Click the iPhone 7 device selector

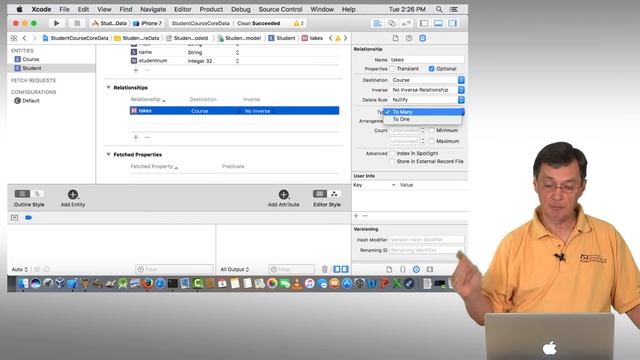click(147, 23)
